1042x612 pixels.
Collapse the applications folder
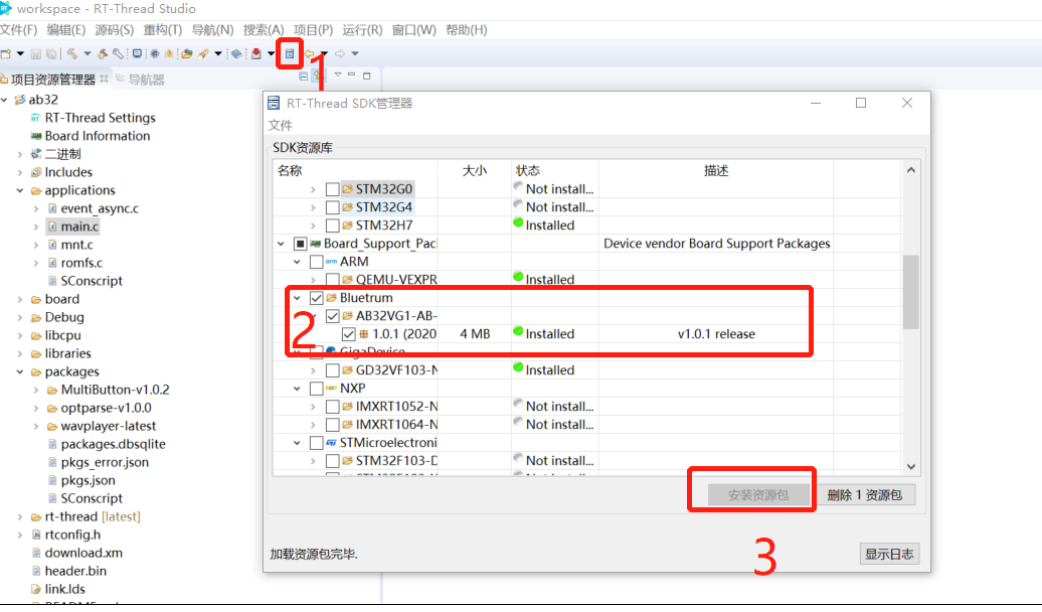click(20, 190)
